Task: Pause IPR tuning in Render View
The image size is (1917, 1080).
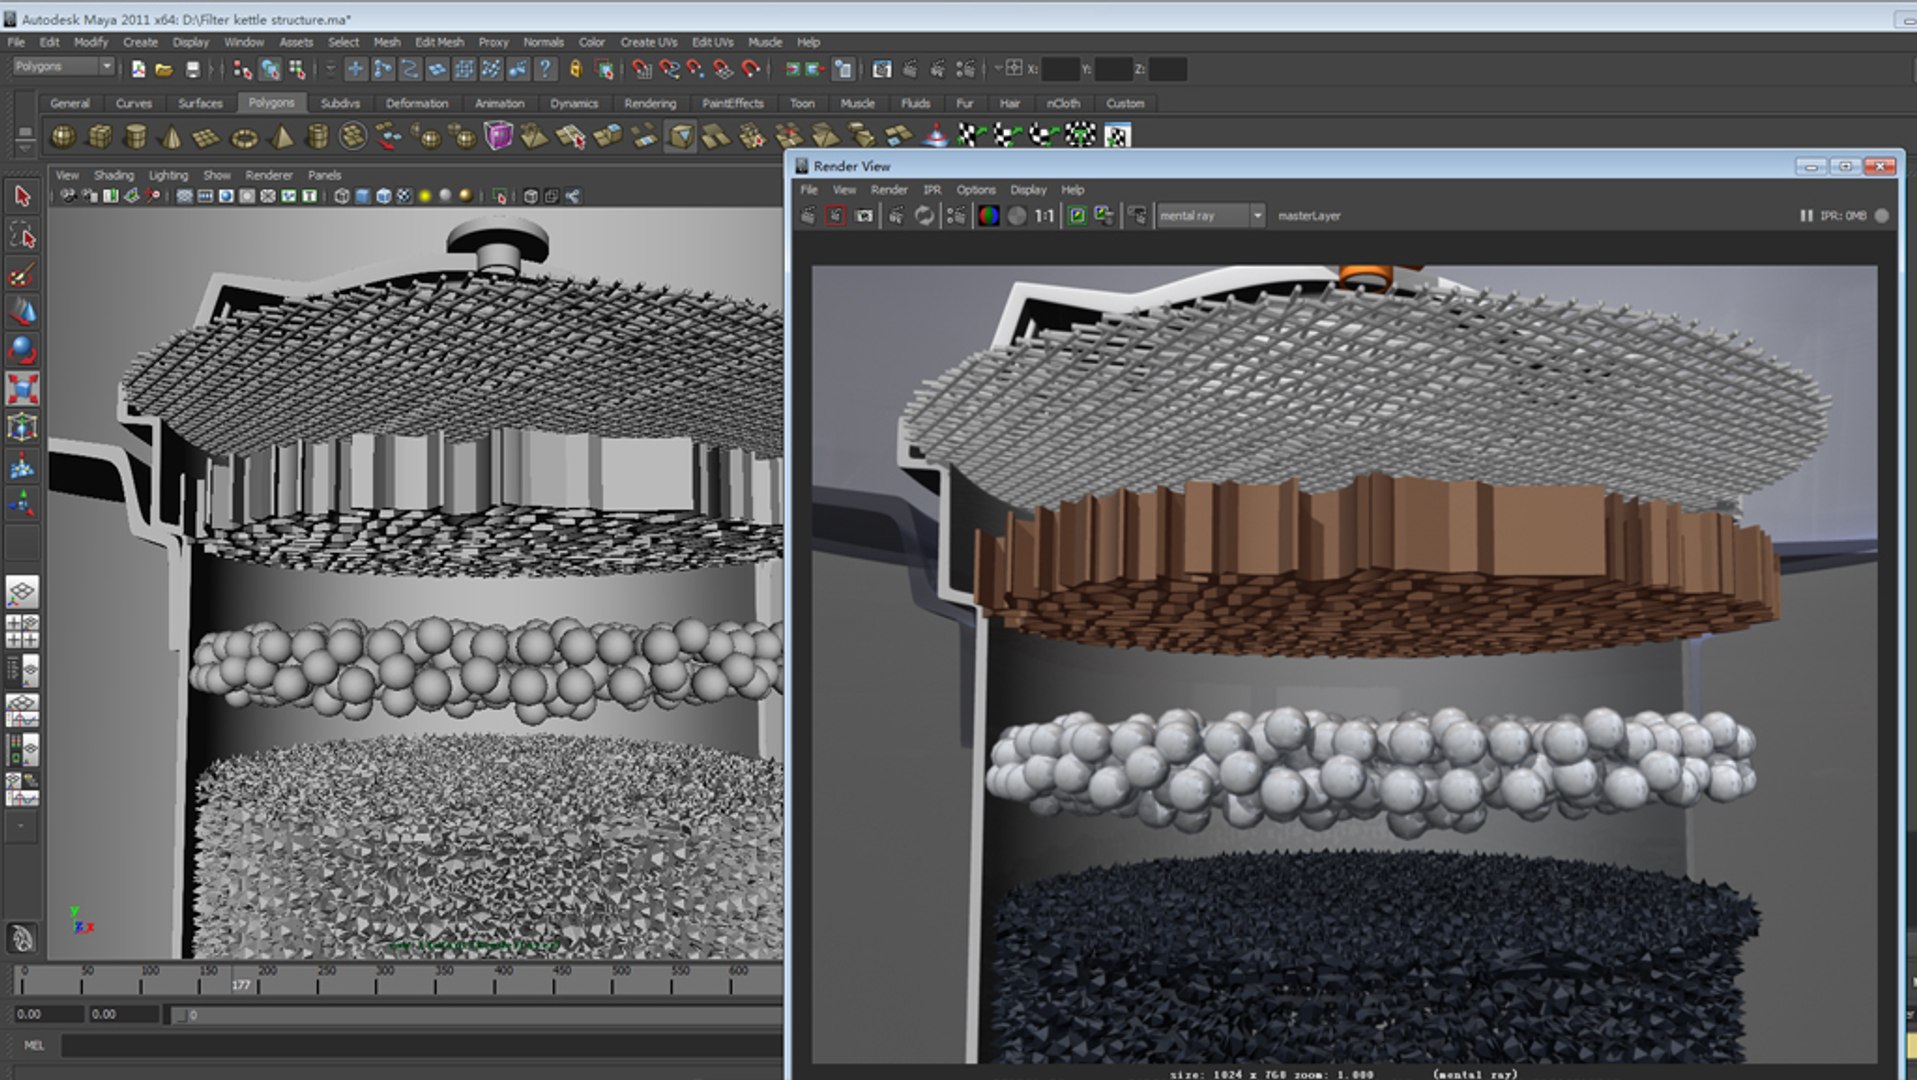Action: pyautogui.click(x=1806, y=216)
